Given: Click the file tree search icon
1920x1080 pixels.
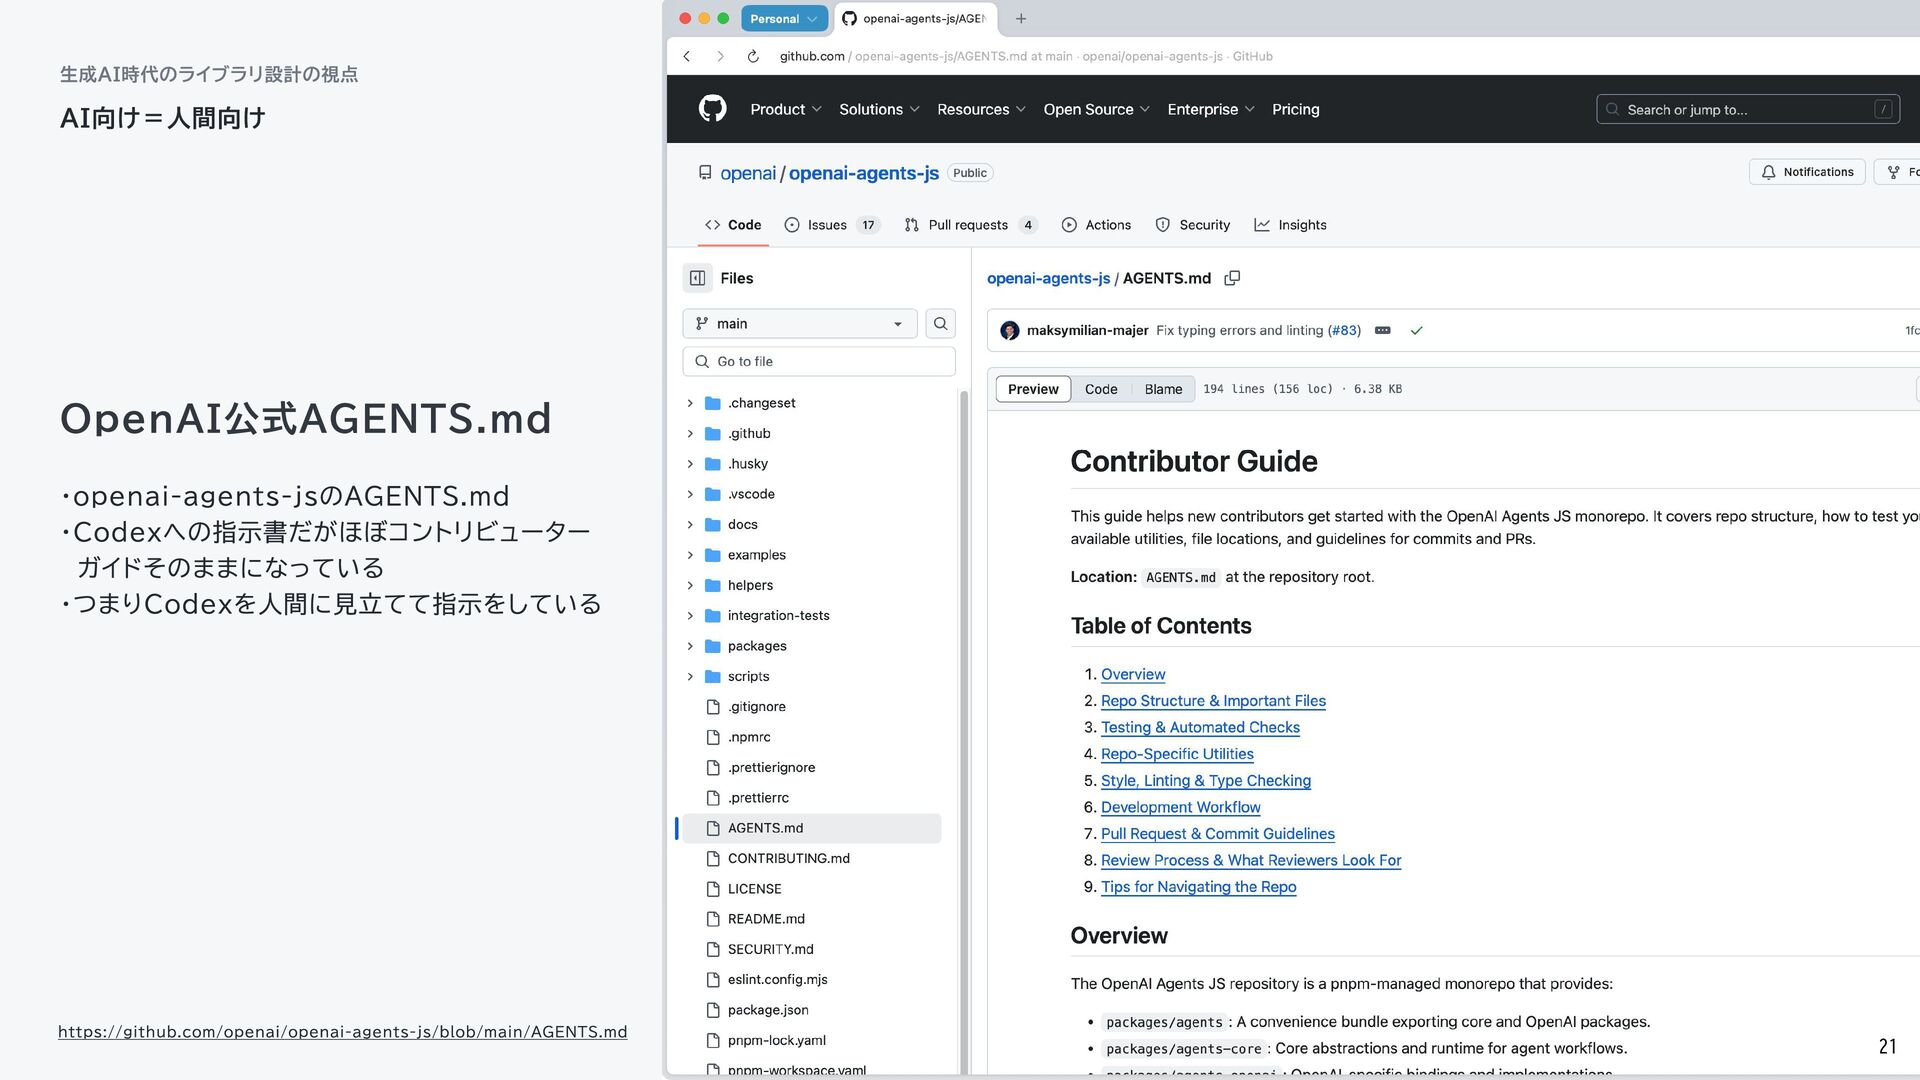Looking at the screenshot, I should pos(940,323).
